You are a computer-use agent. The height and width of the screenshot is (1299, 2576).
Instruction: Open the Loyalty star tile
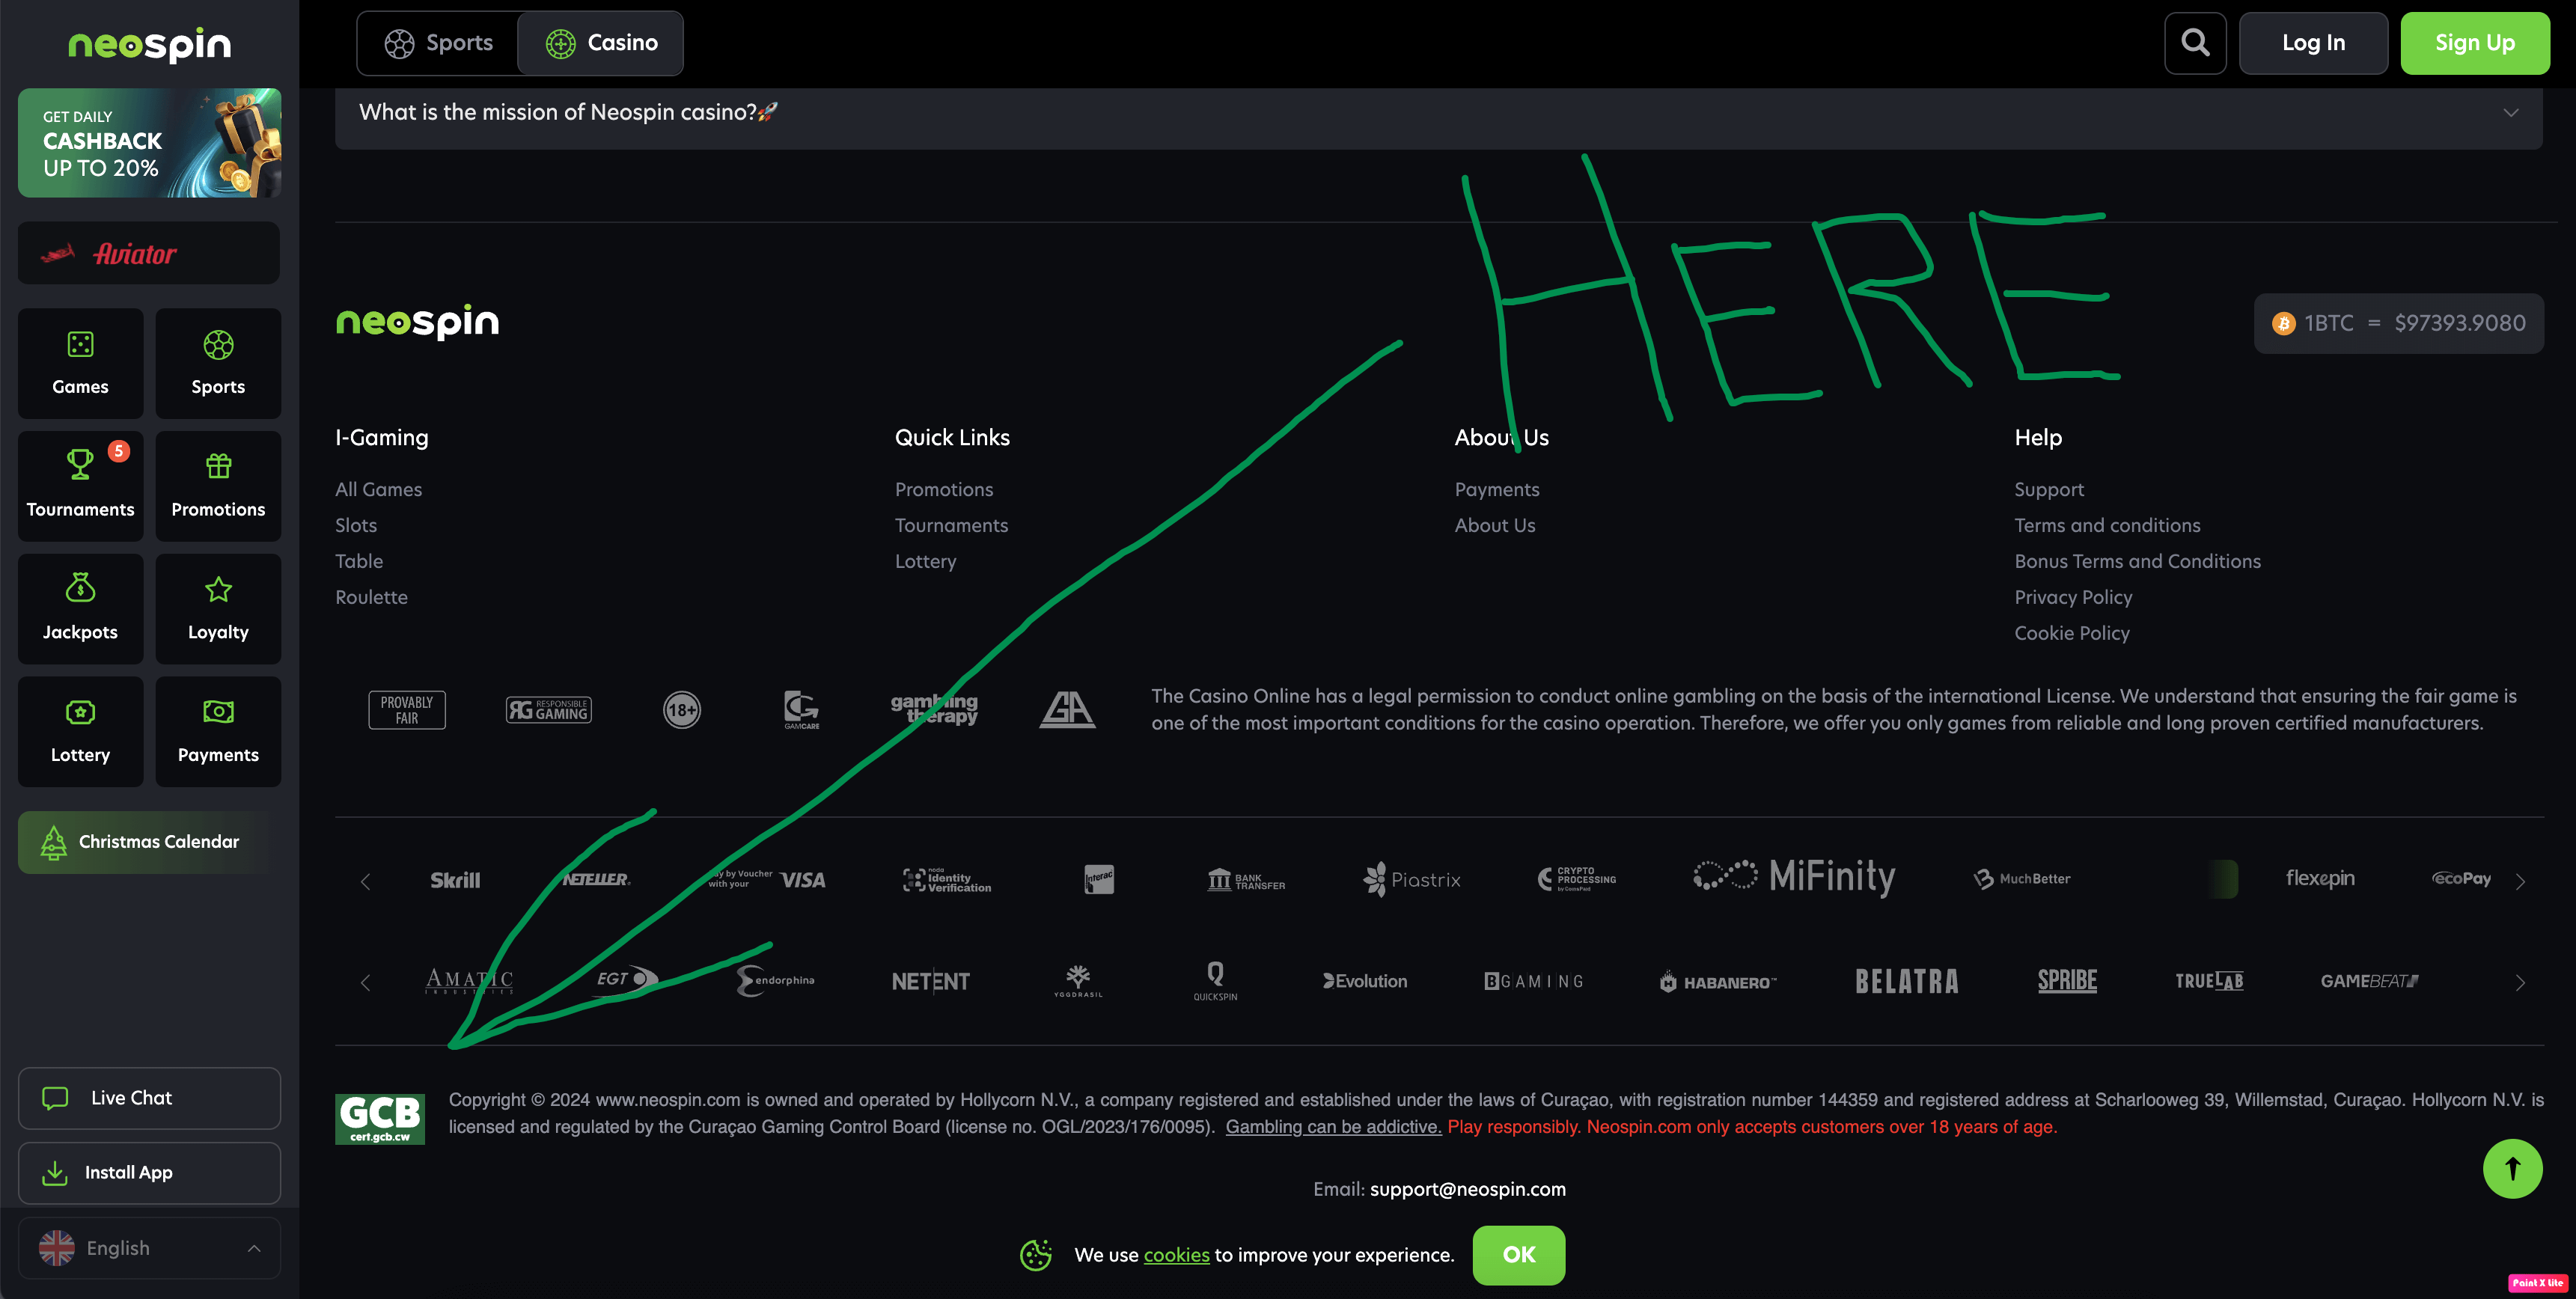(218, 609)
